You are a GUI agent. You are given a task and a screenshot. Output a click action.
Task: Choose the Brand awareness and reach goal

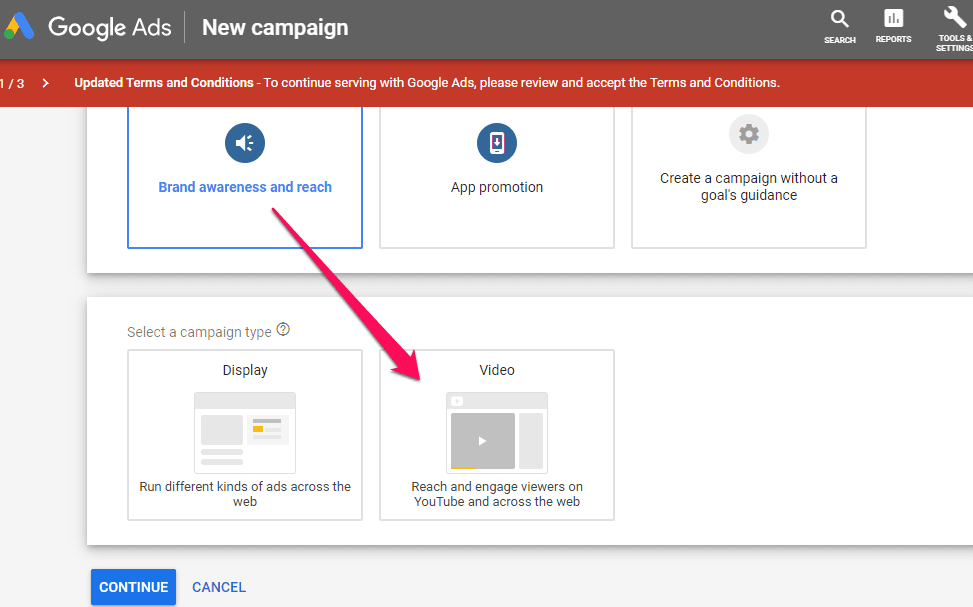244,187
